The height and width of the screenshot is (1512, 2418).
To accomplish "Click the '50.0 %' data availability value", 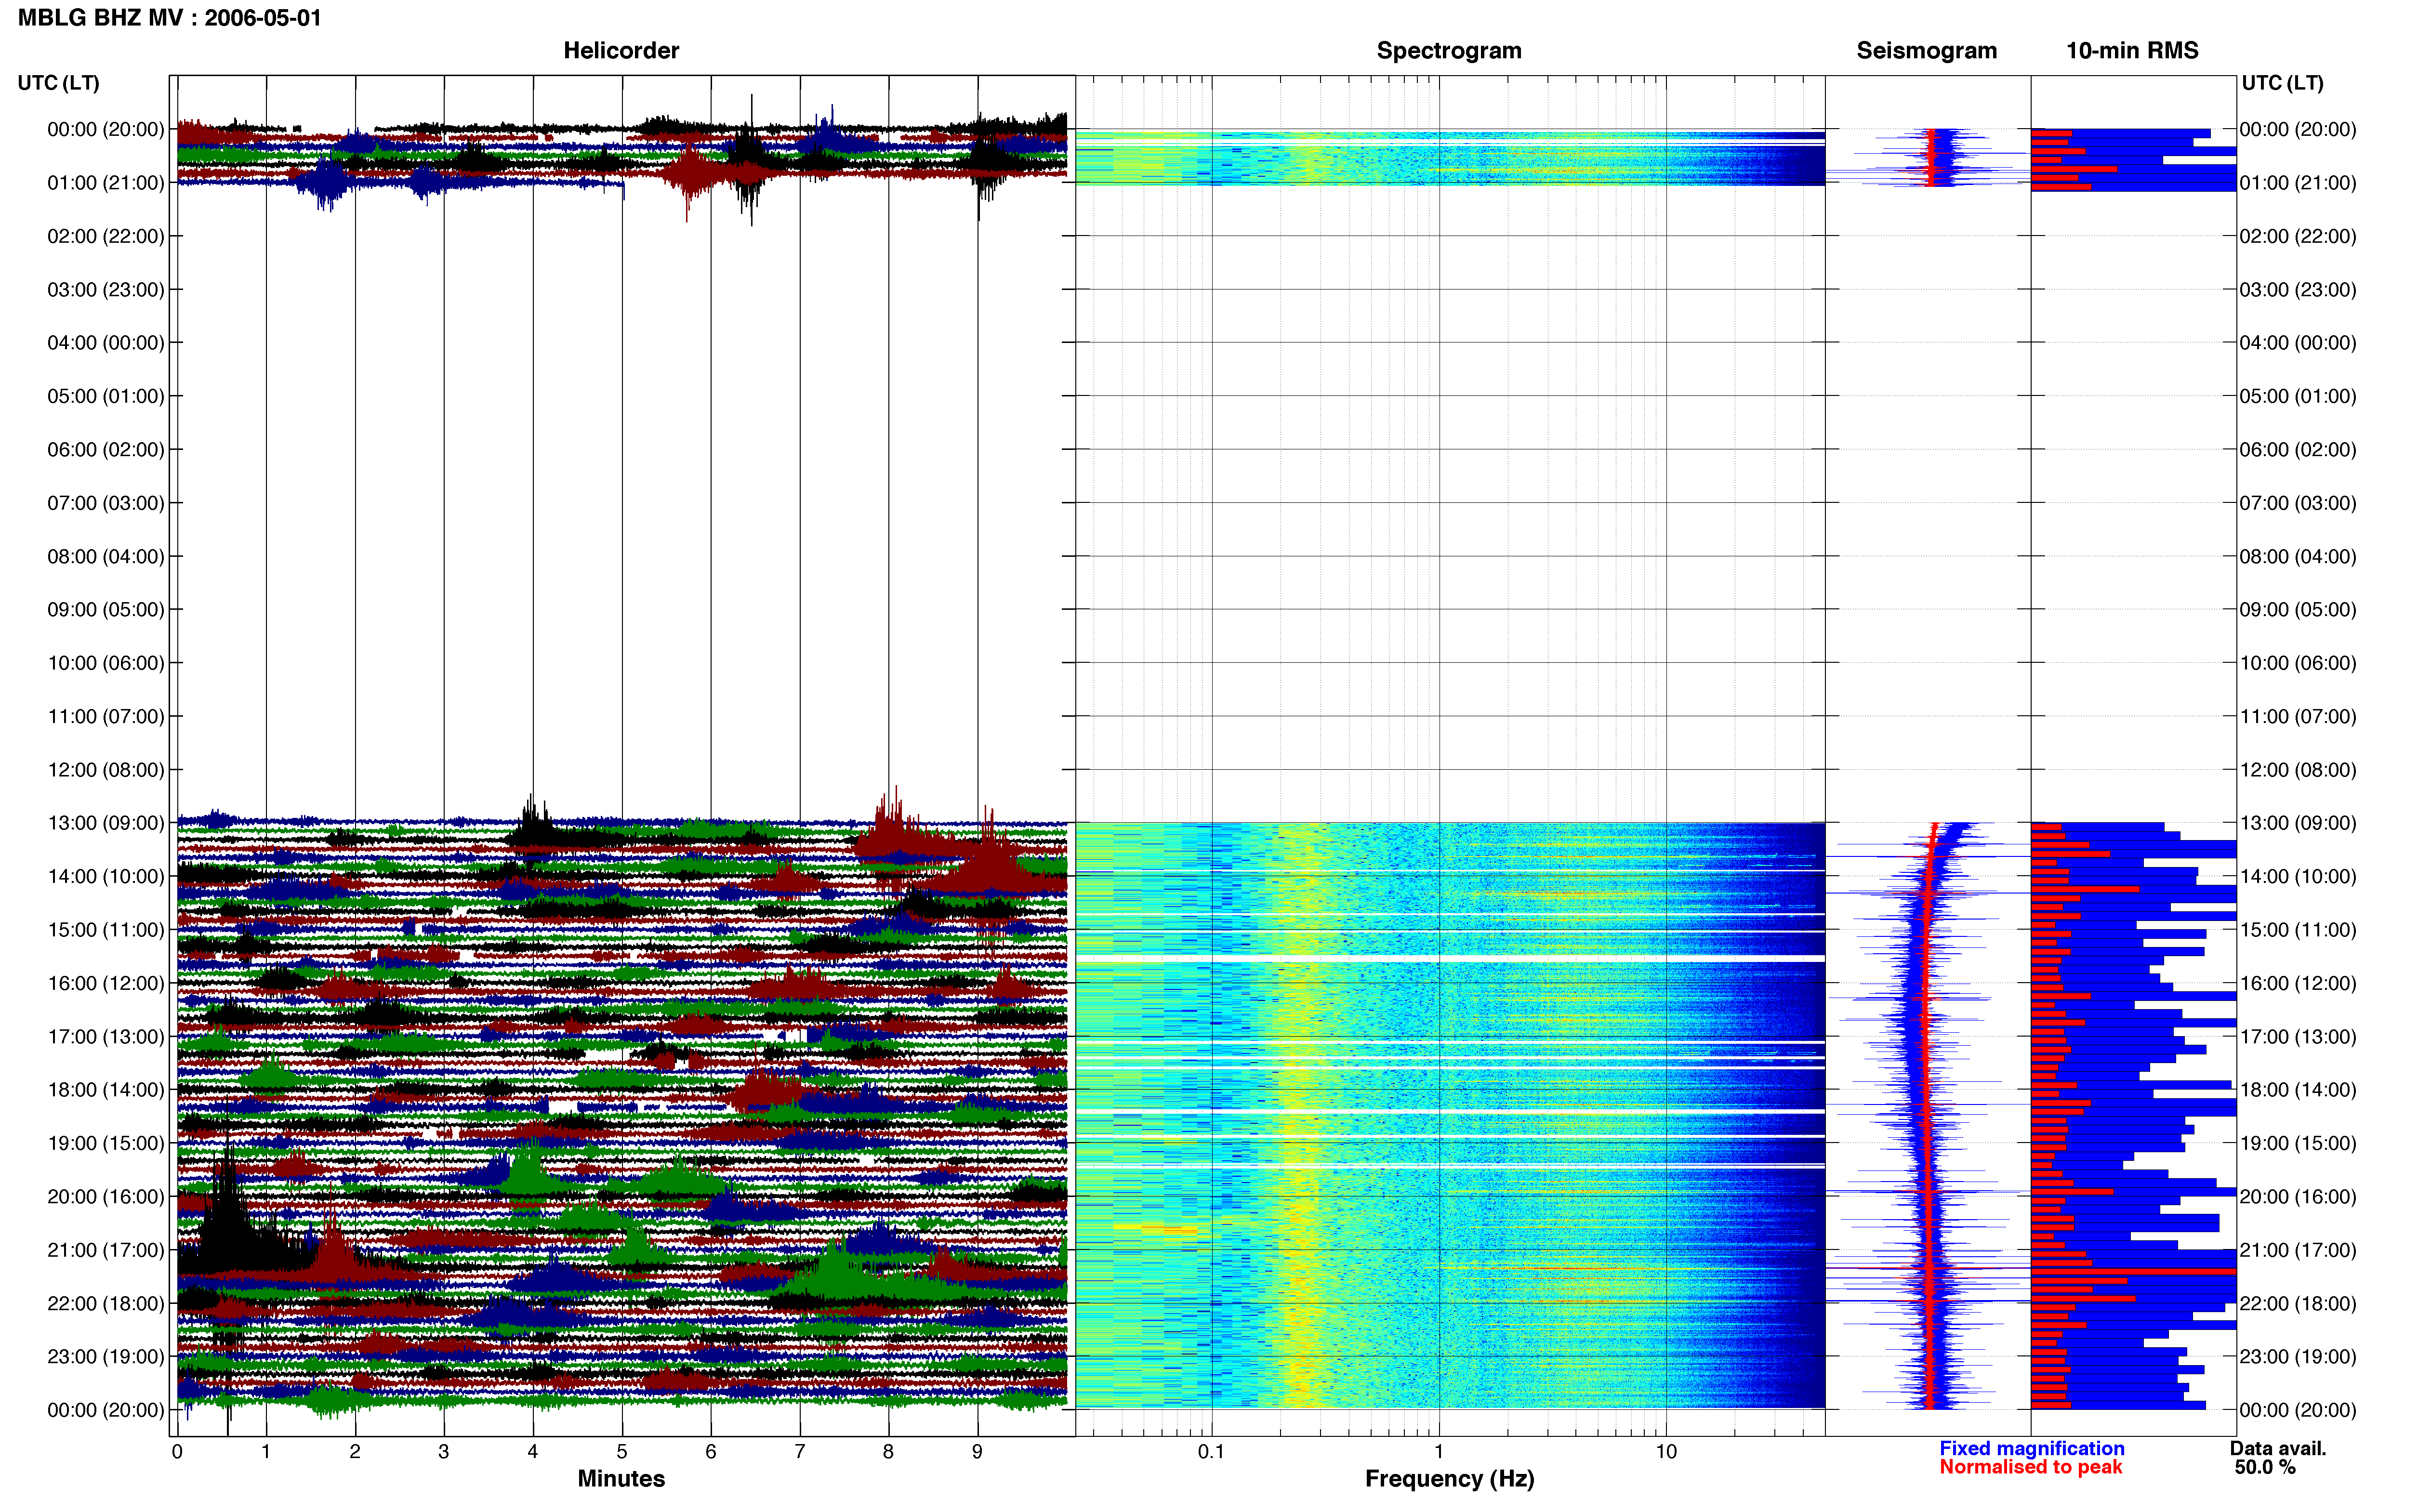I will [x=2265, y=1467].
